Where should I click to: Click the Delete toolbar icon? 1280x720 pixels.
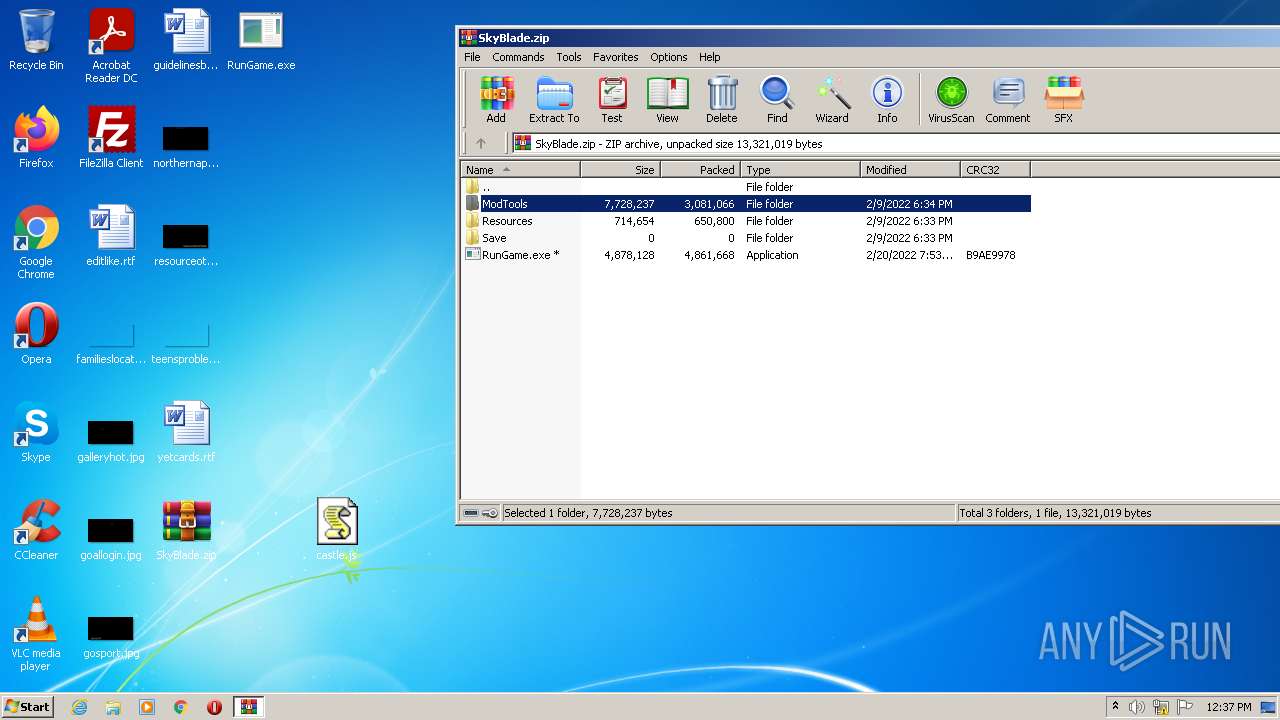coord(722,100)
